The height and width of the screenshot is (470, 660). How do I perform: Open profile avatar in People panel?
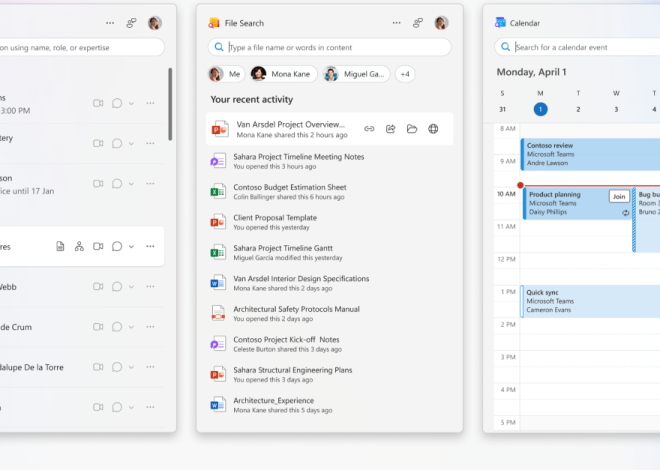pyautogui.click(x=155, y=23)
